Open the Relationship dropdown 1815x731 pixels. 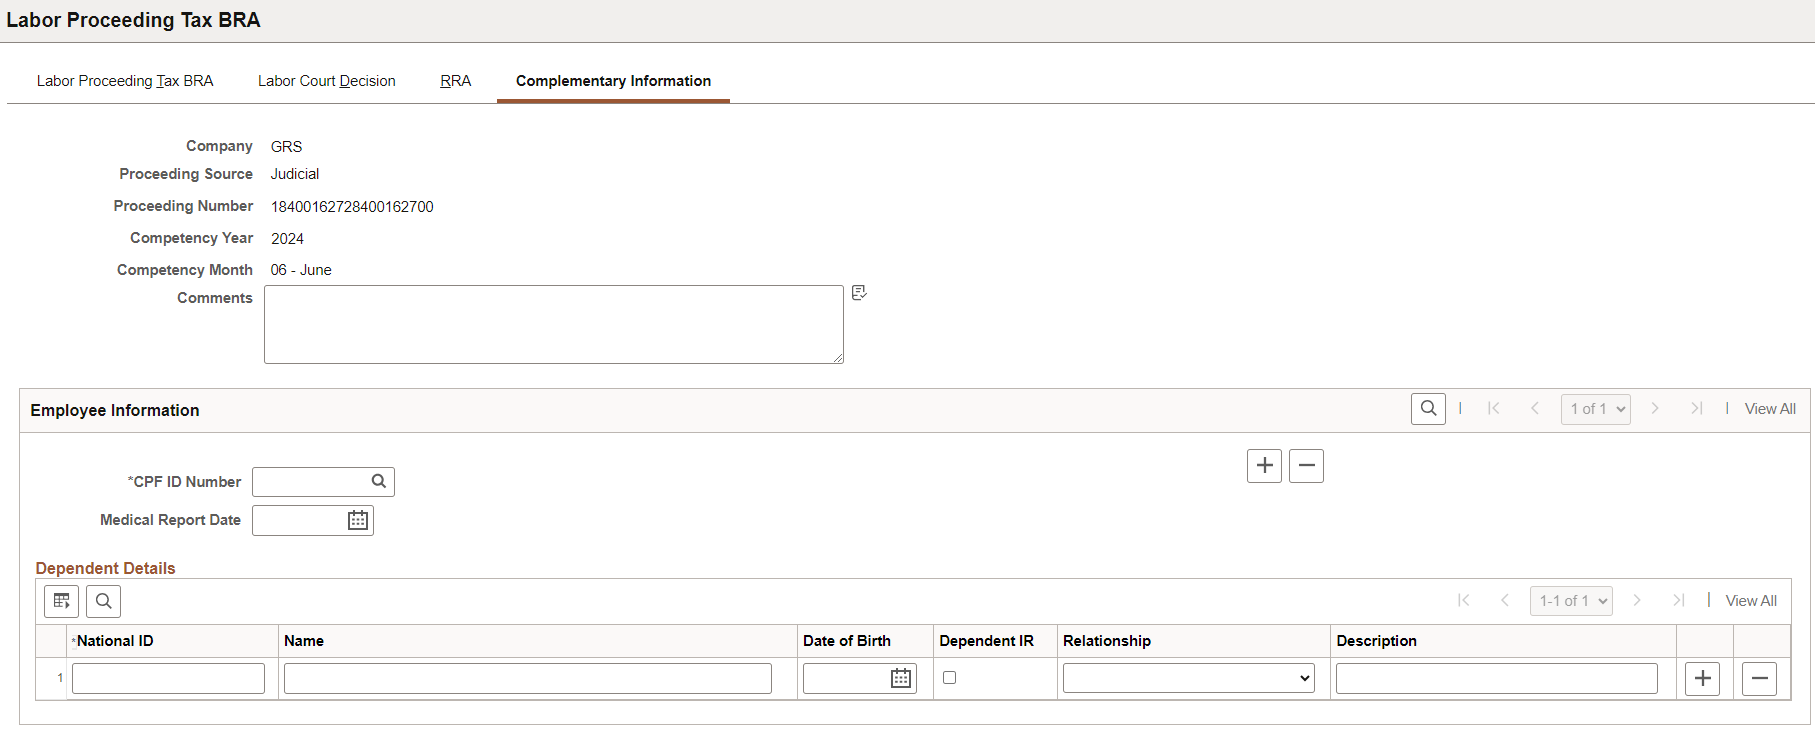[1189, 678]
